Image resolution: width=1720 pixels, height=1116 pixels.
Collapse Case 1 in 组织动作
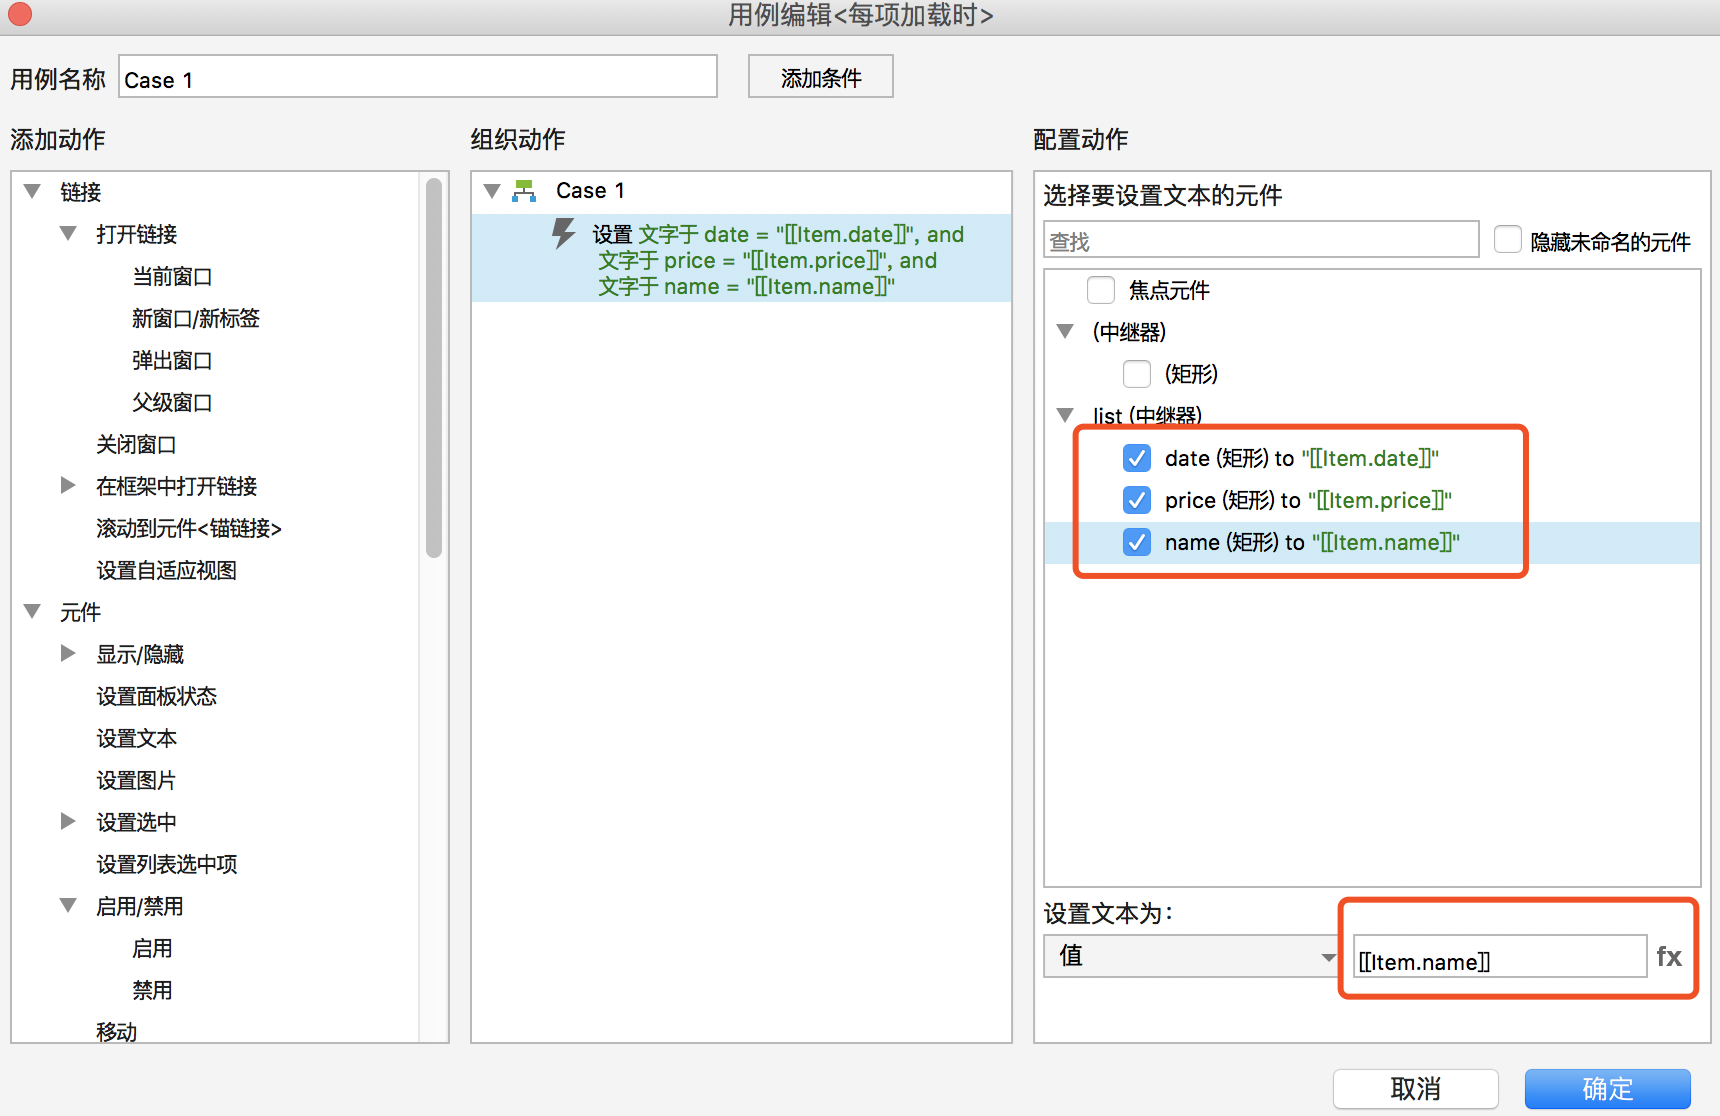click(x=492, y=190)
